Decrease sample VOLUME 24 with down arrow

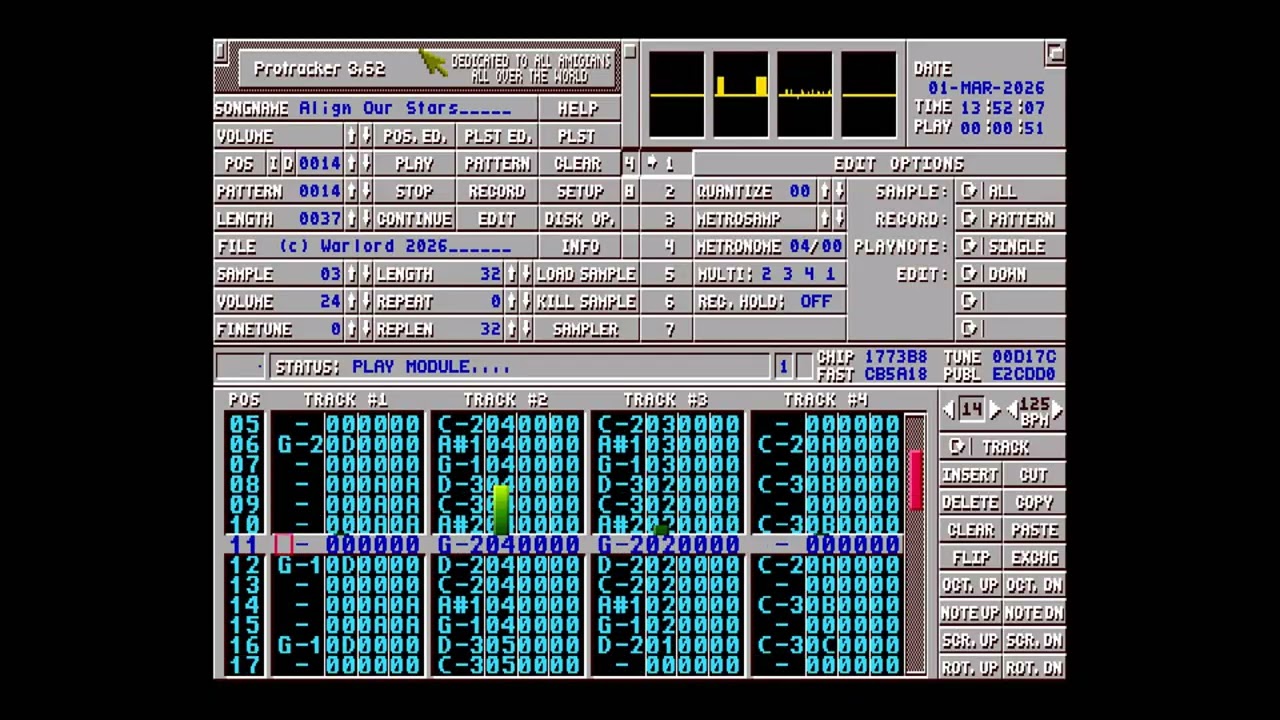tap(366, 301)
